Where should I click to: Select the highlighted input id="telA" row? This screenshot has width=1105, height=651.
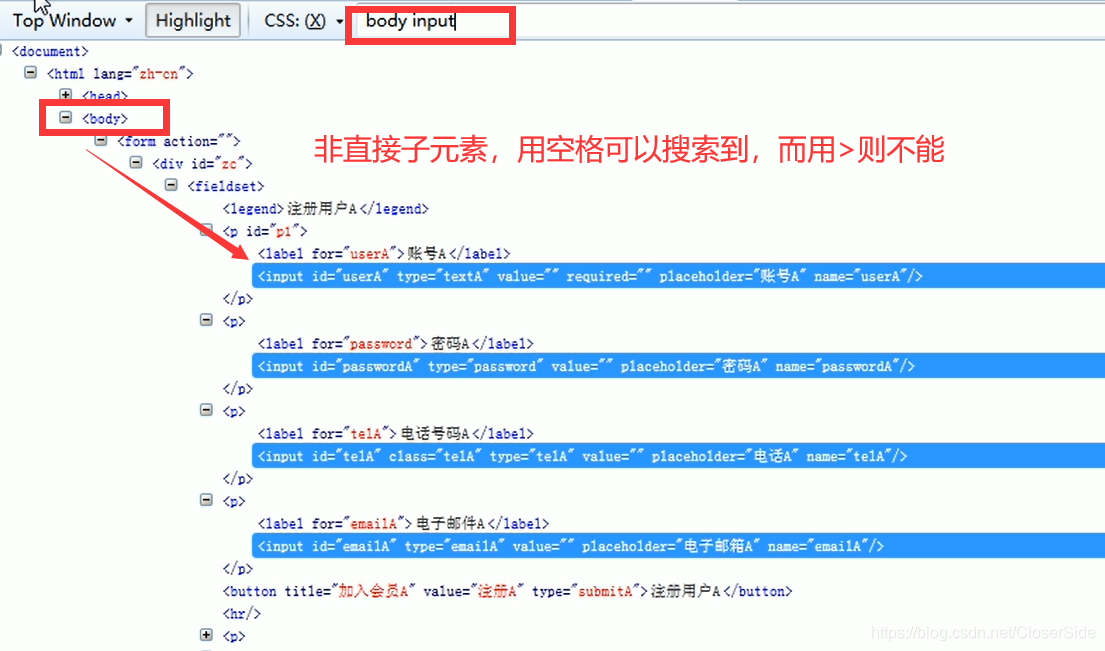pos(678,457)
